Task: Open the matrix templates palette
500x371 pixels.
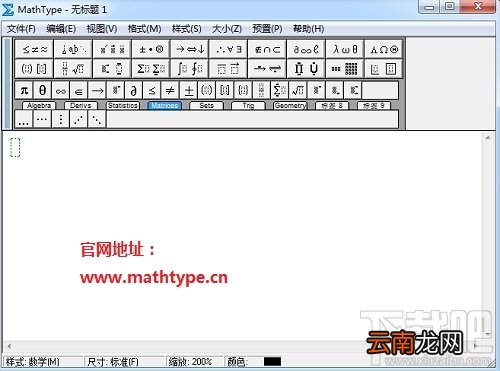Action: tap(345, 69)
